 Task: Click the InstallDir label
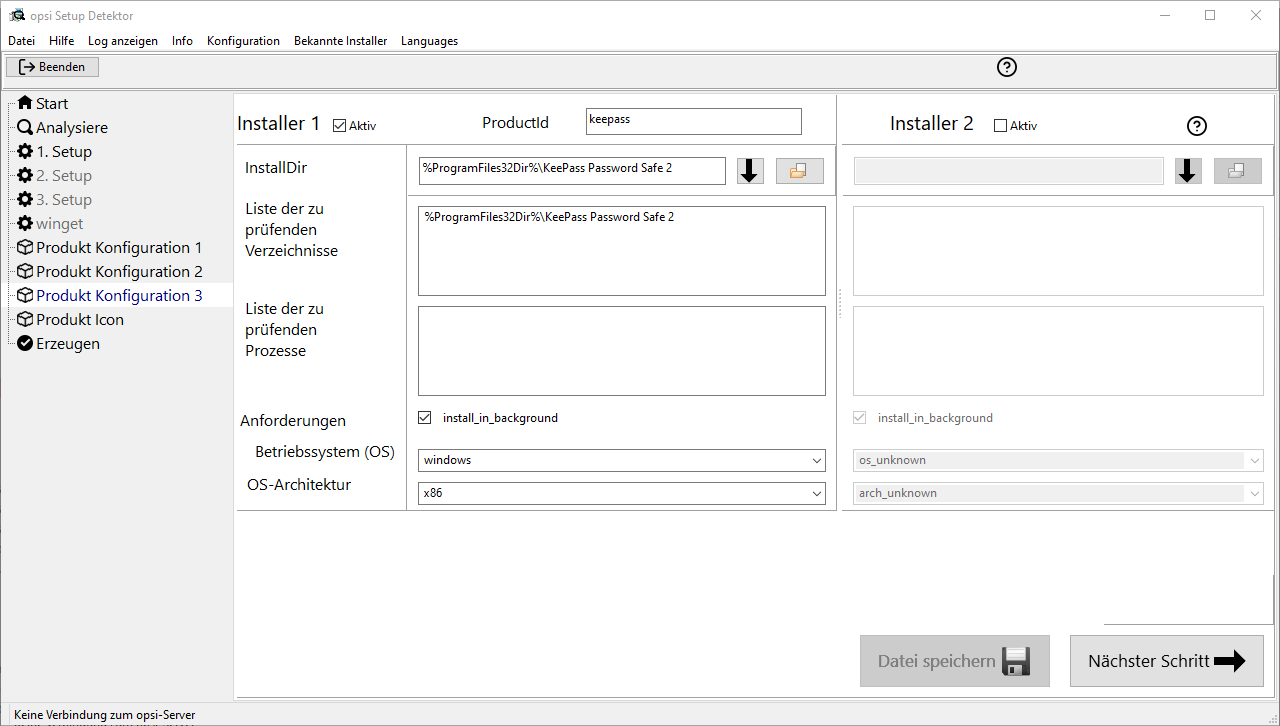click(x=276, y=168)
